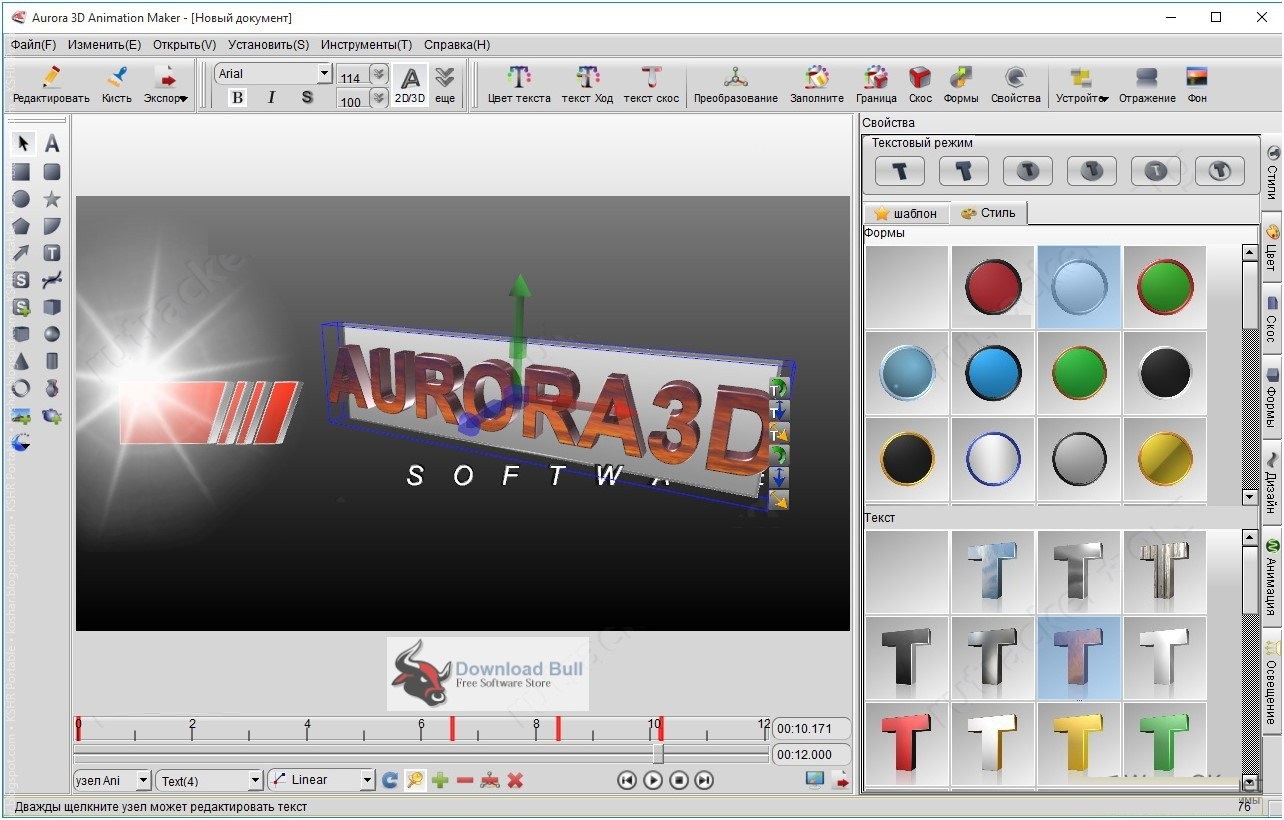
Task: Select the gold T text style swatch
Action: click(1079, 742)
